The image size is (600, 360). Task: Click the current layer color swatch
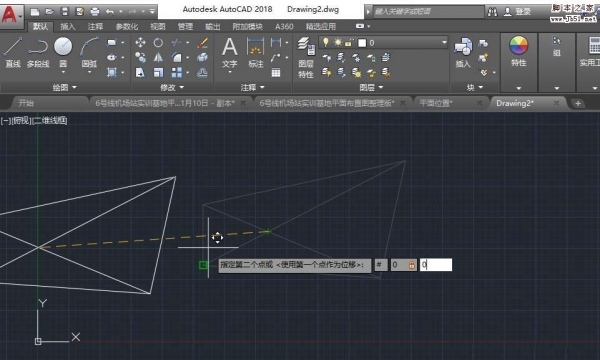362,43
